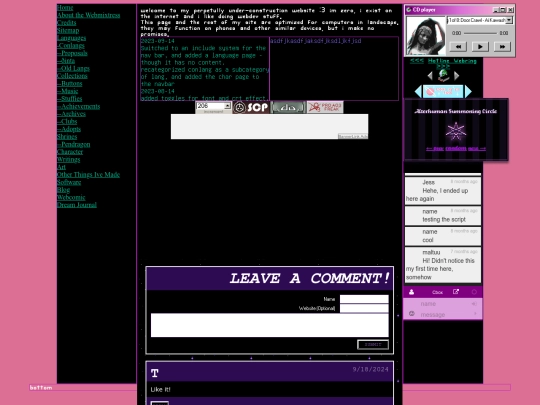The height and width of the screenshot is (405, 540).
Task: Open the Music nav link
Action: point(68,91)
